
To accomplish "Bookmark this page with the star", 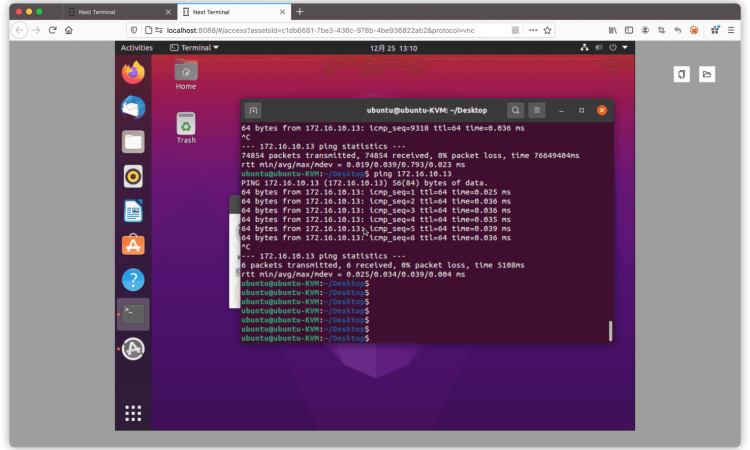I will (x=547, y=30).
